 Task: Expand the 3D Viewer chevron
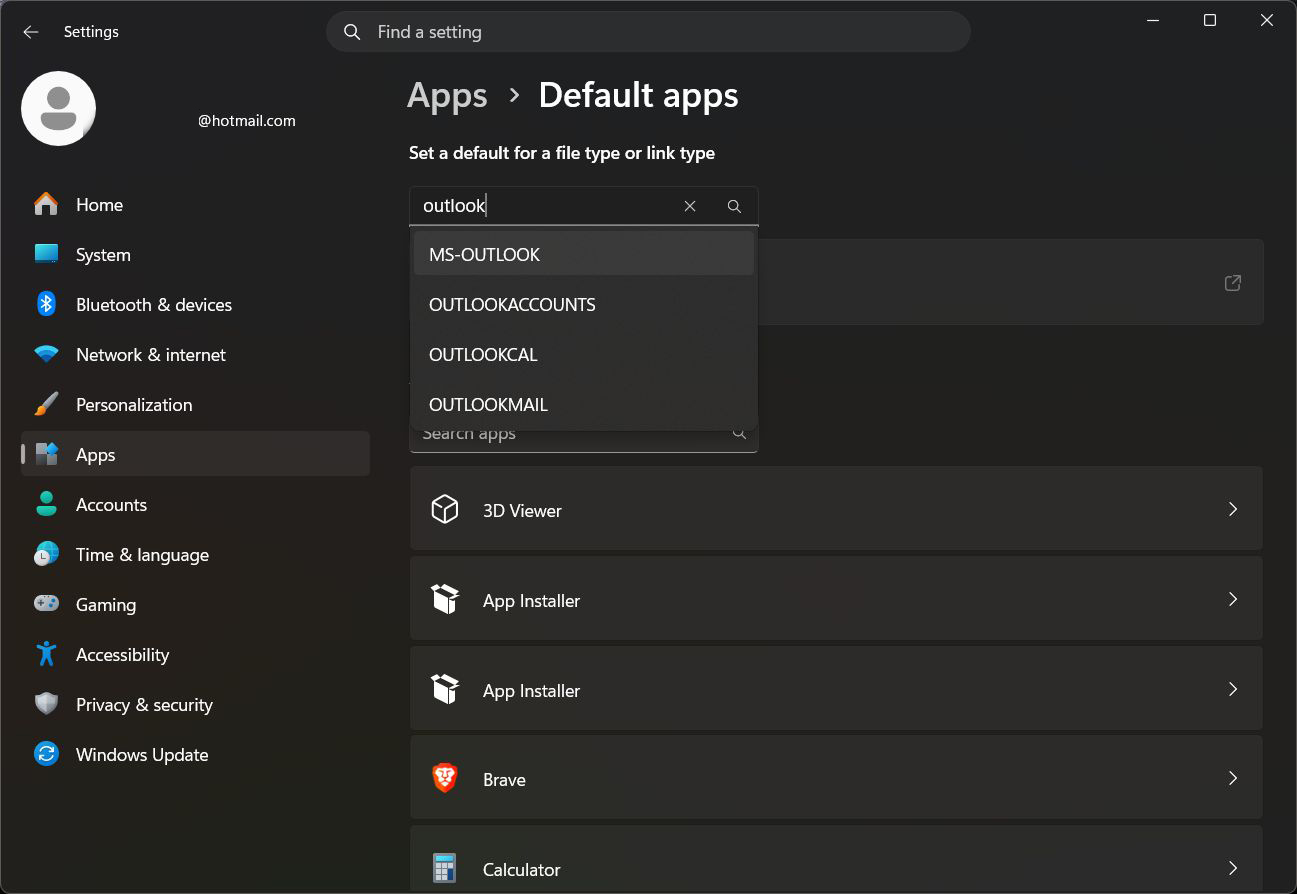pyautogui.click(x=1233, y=509)
